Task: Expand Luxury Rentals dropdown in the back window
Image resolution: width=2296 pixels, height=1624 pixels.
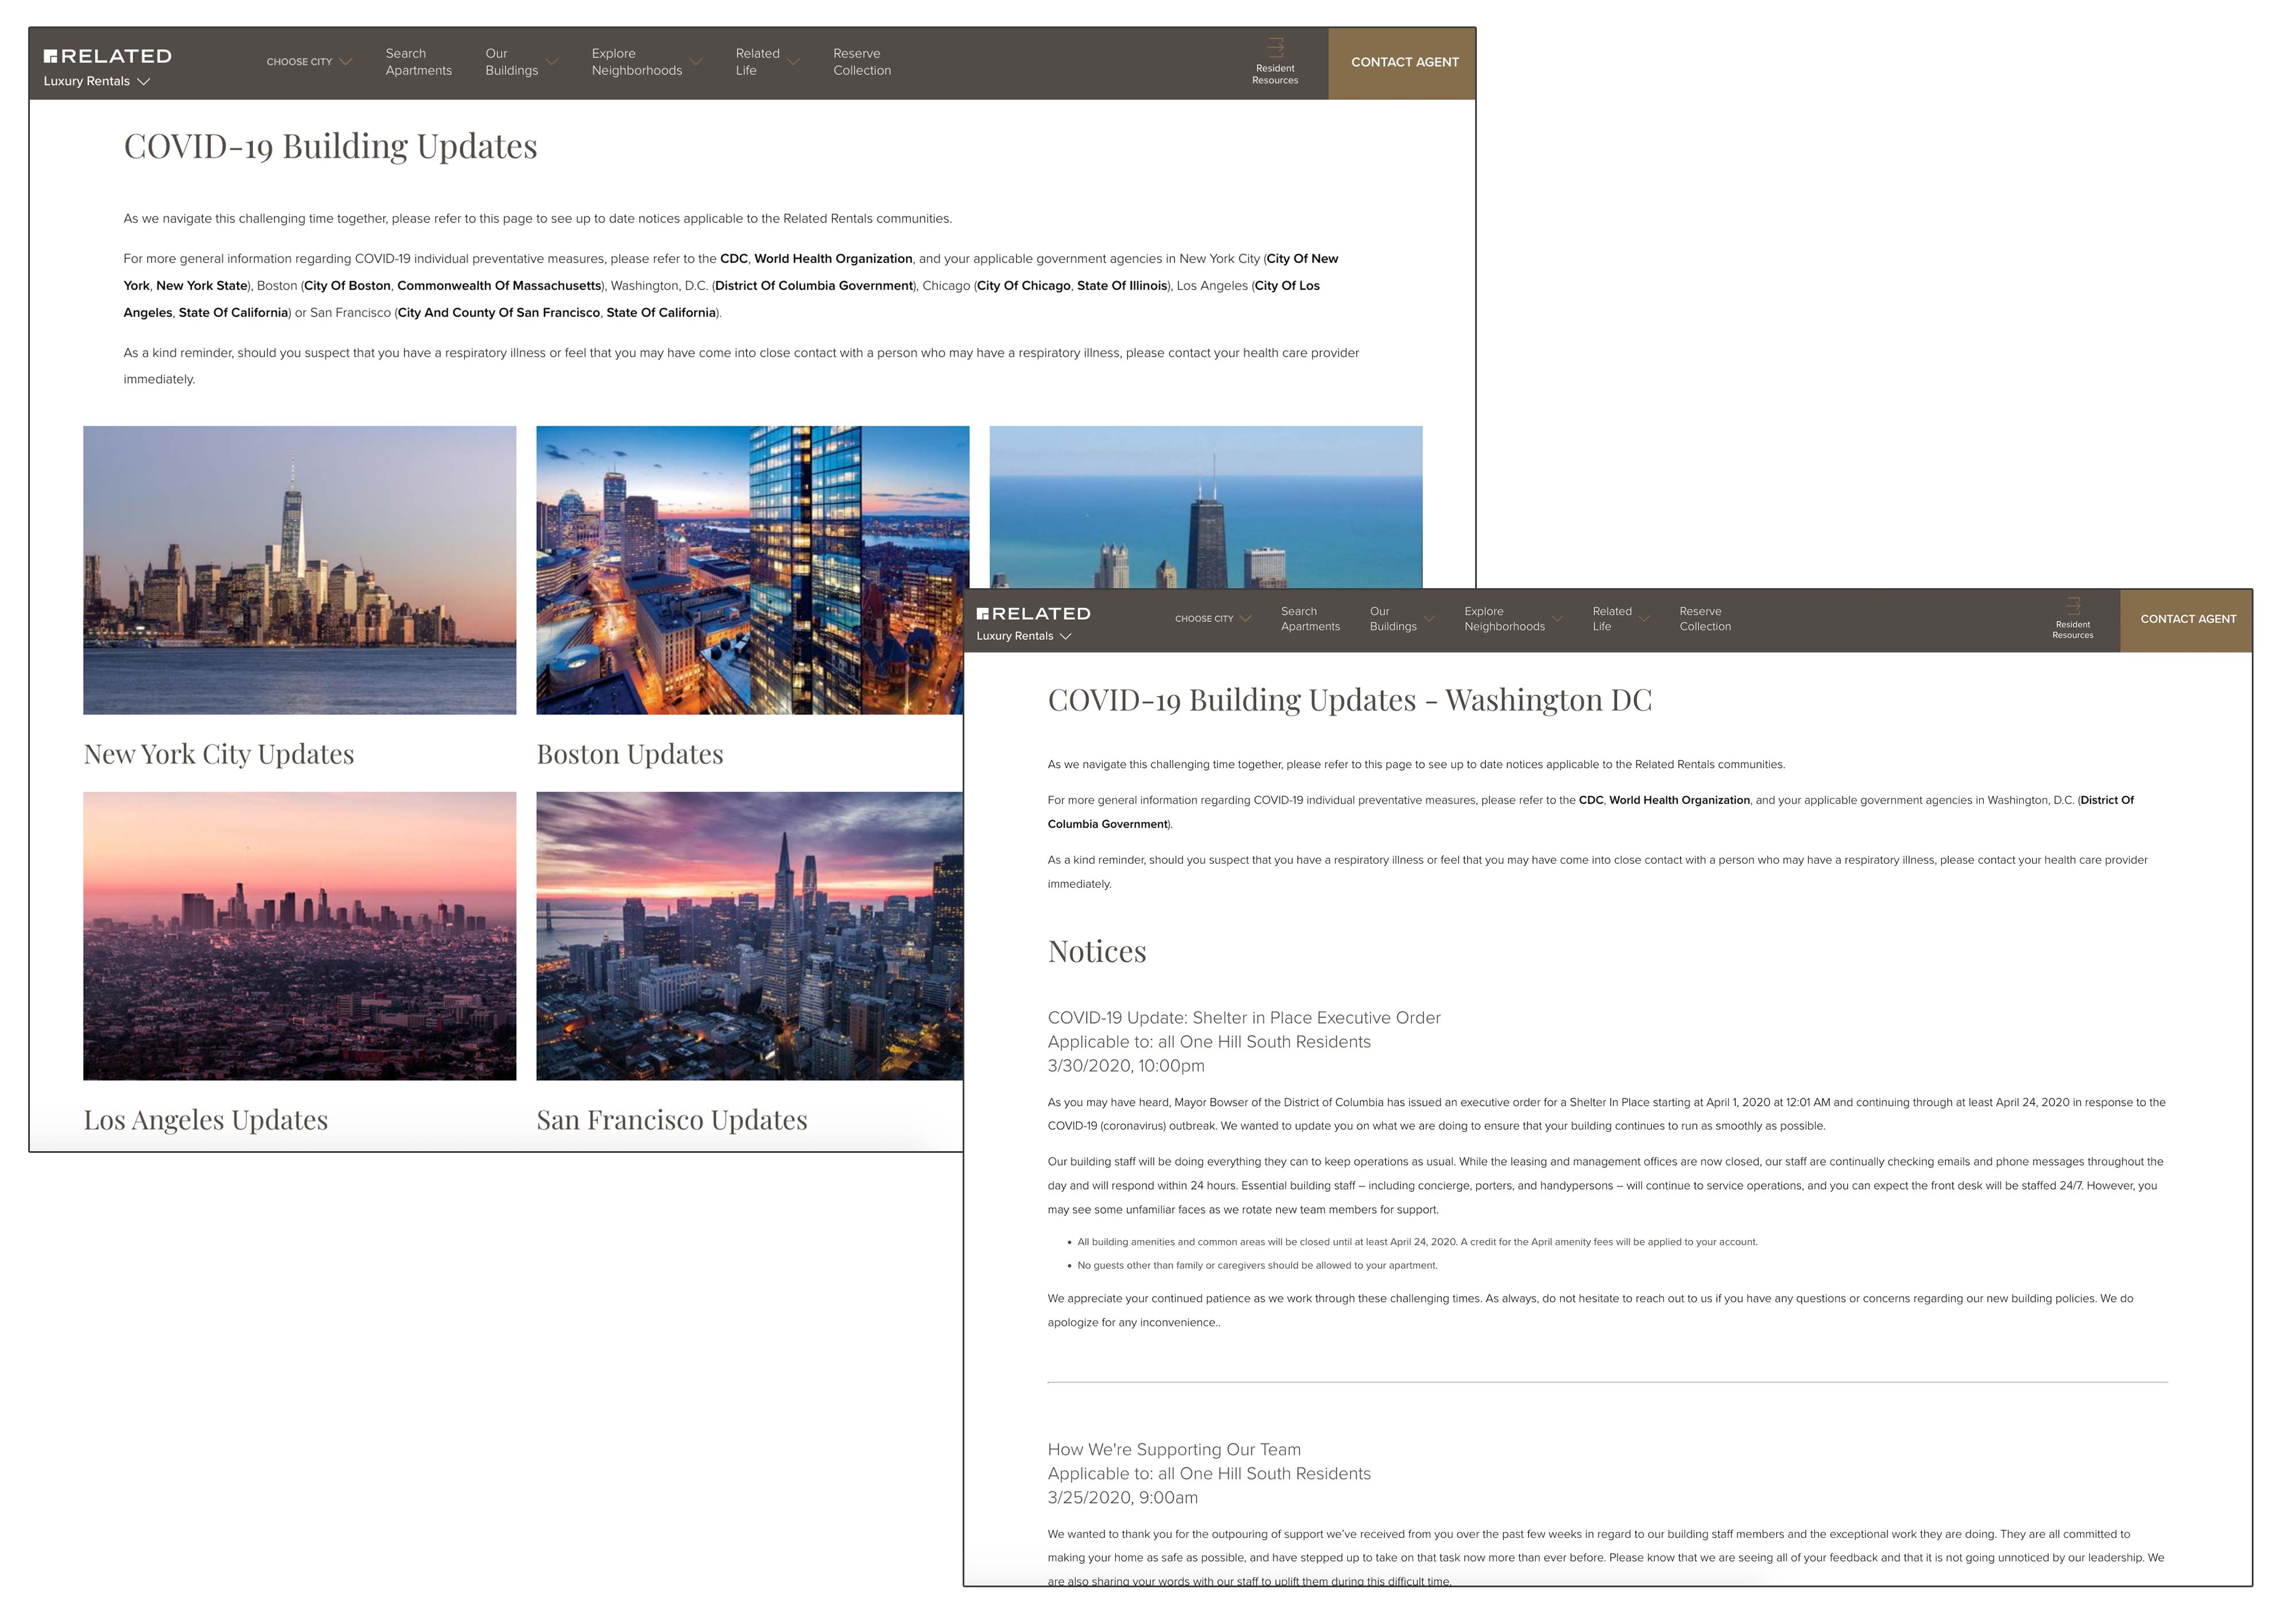Action: coord(96,81)
